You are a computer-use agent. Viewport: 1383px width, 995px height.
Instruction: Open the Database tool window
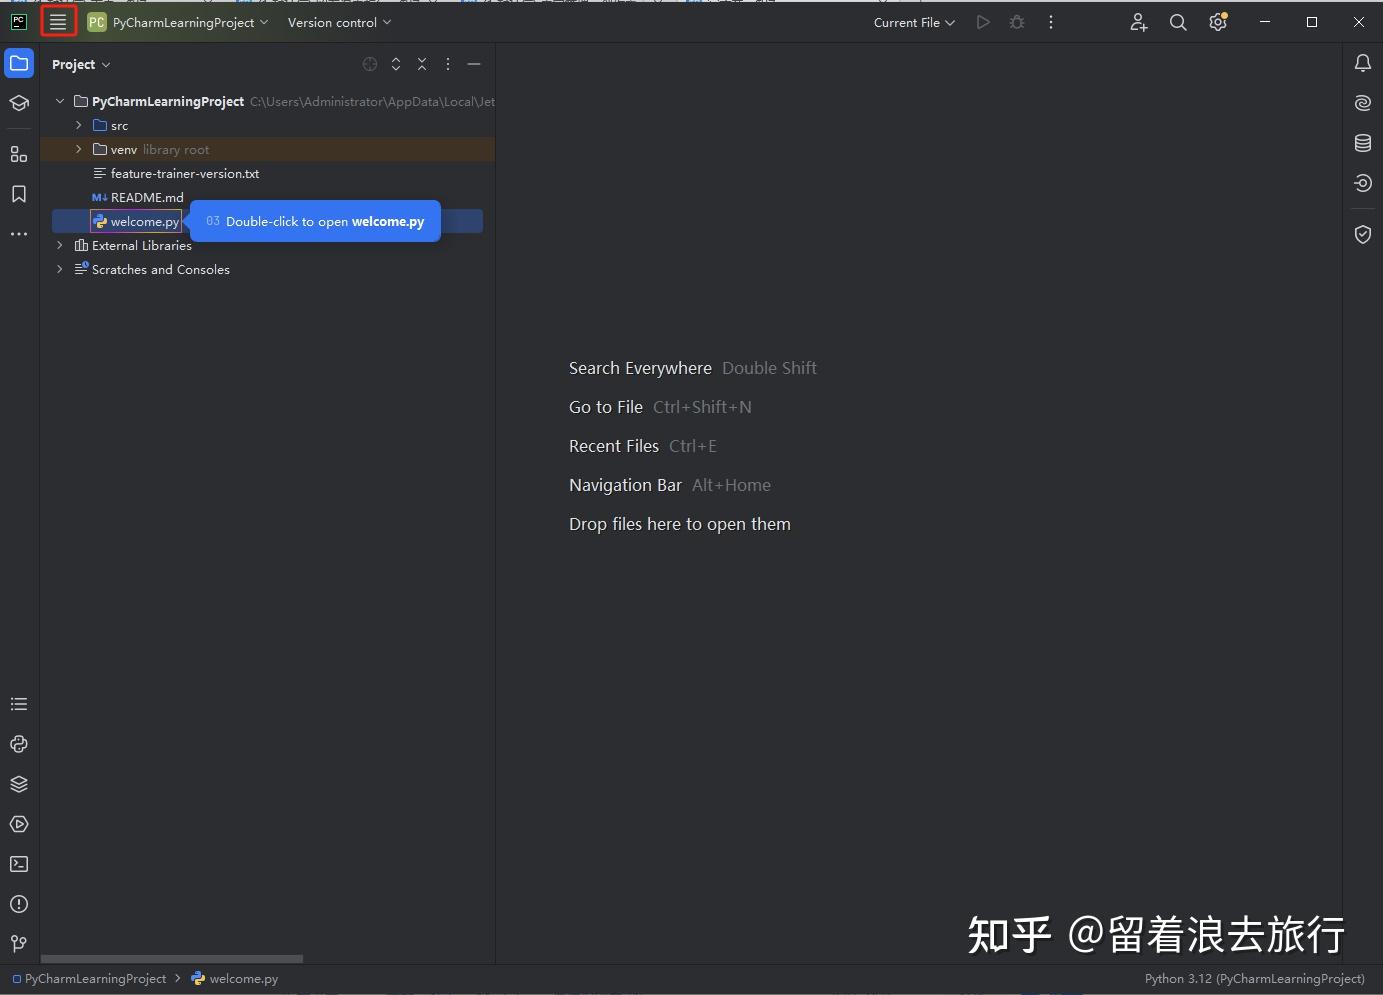1363,143
